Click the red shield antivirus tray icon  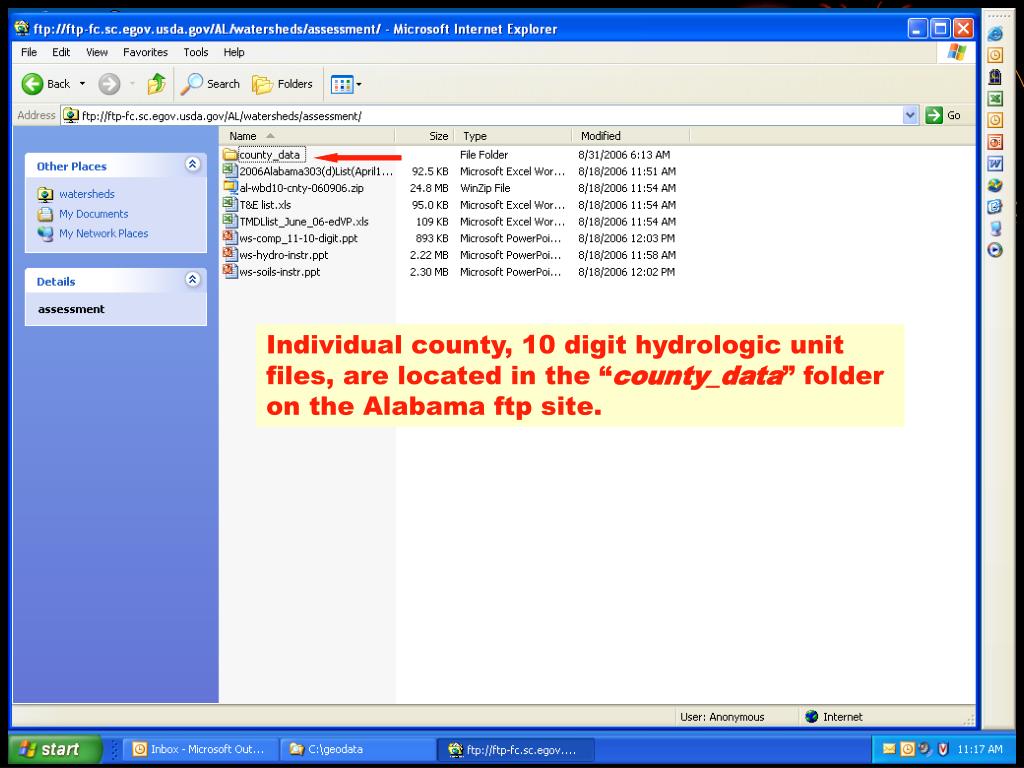click(942, 749)
